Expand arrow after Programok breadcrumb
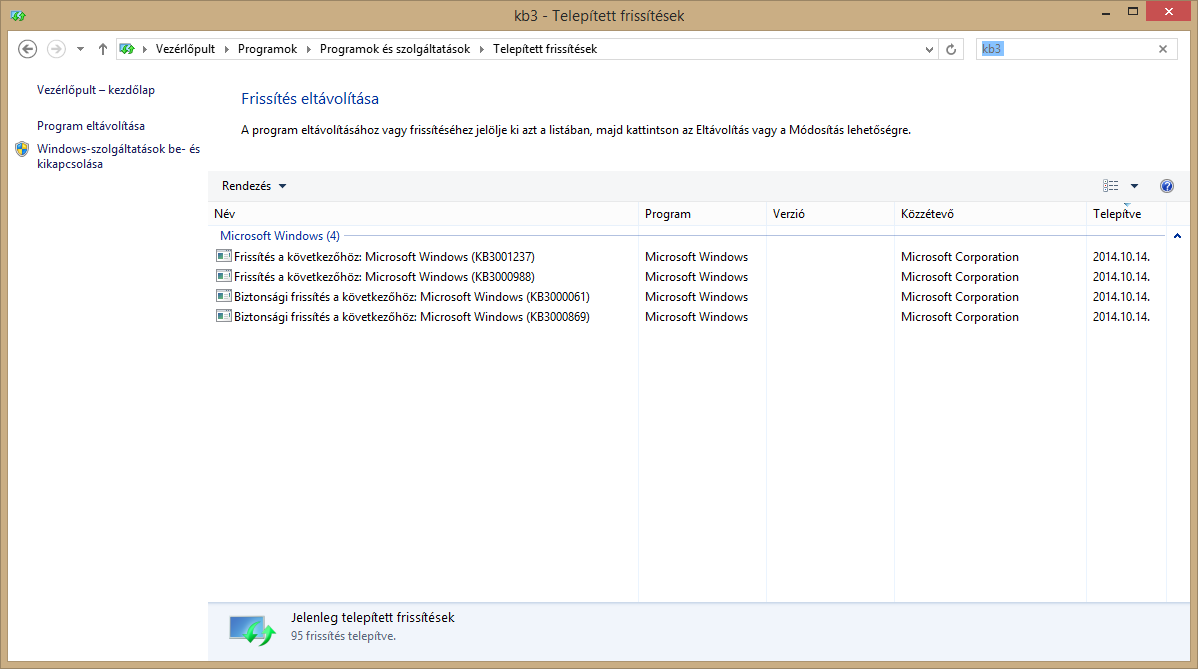The height and width of the screenshot is (669, 1198). pos(309,49)
